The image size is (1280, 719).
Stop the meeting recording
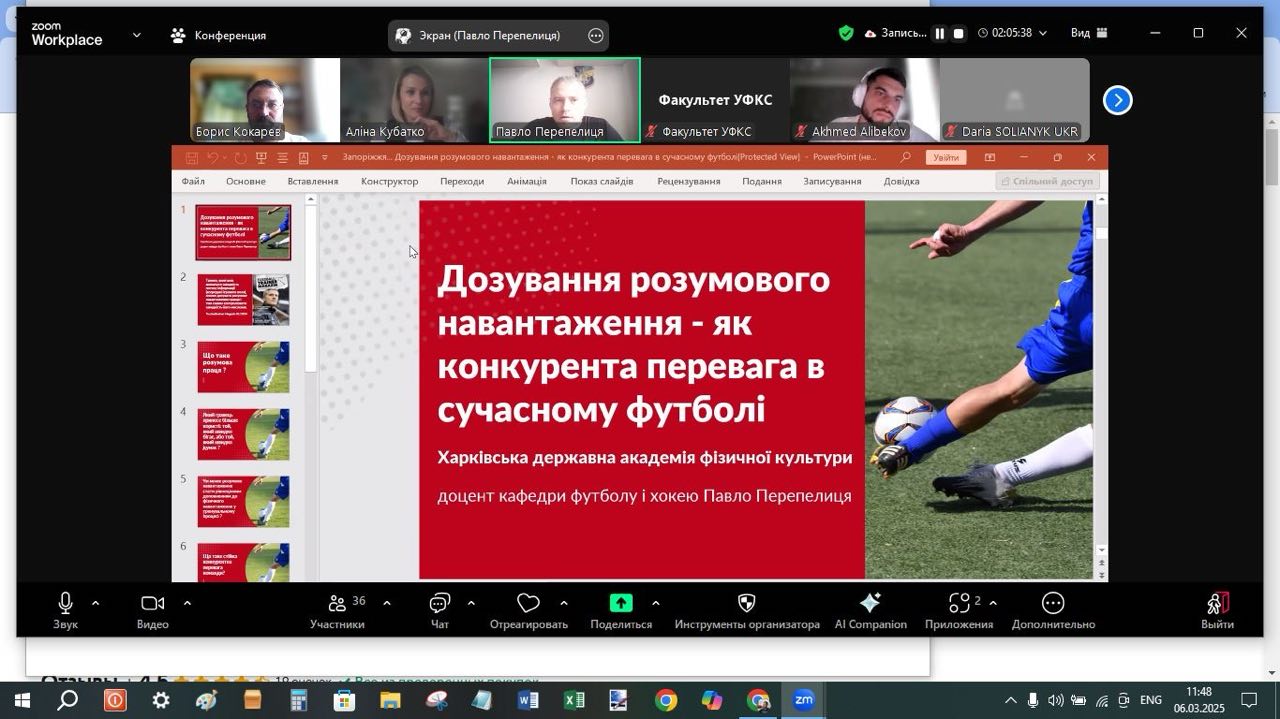pyautogui.click(x=958, y=34)
